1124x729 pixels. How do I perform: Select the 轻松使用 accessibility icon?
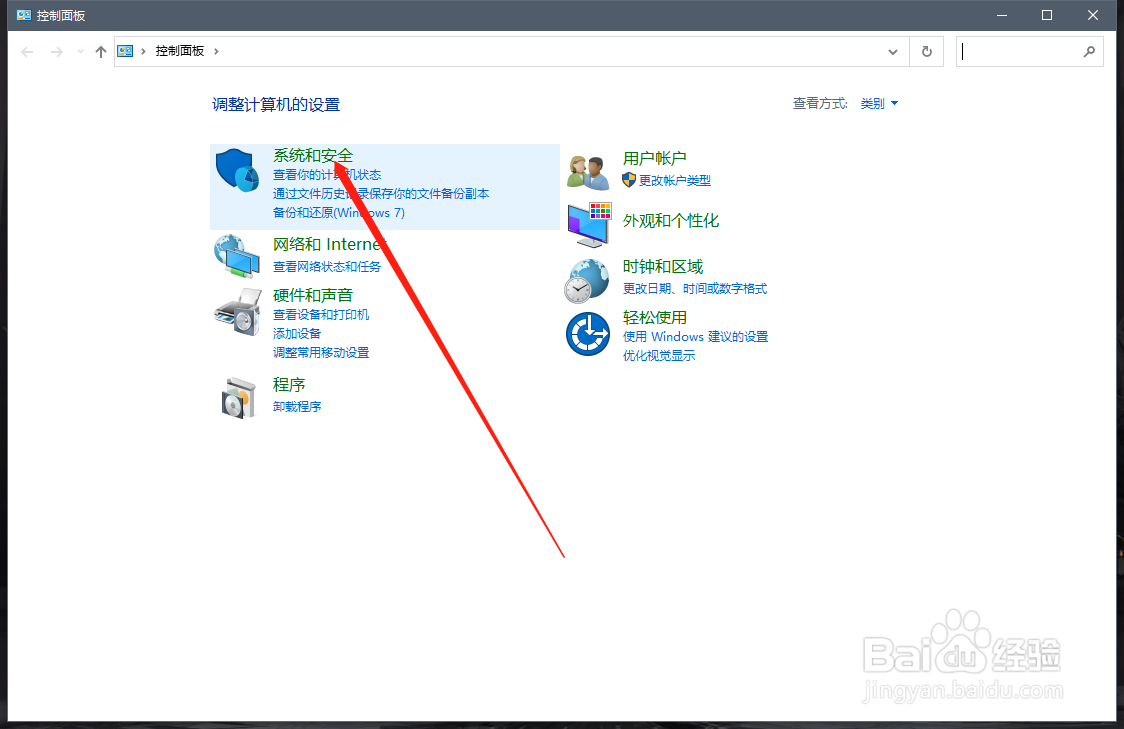click(x=588, y=335)
